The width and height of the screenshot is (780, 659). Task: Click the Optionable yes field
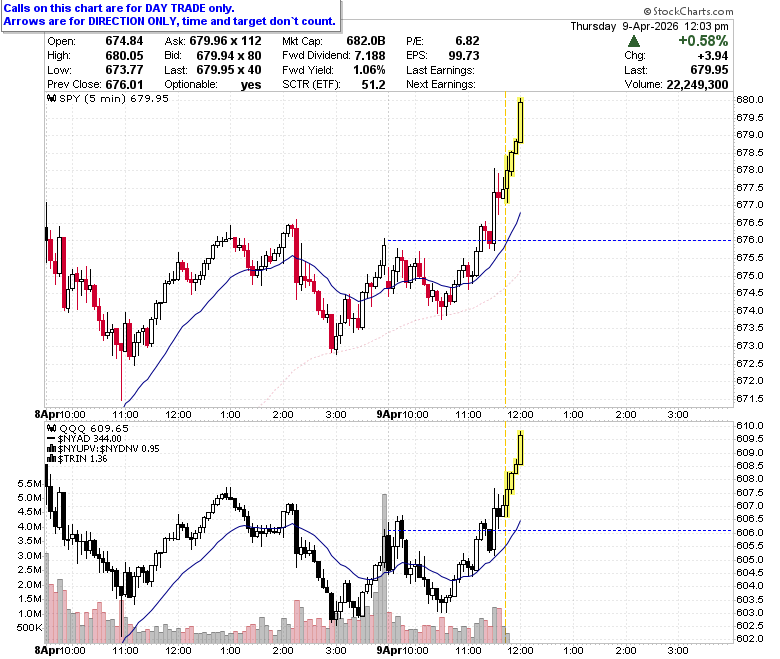point(213,85)
